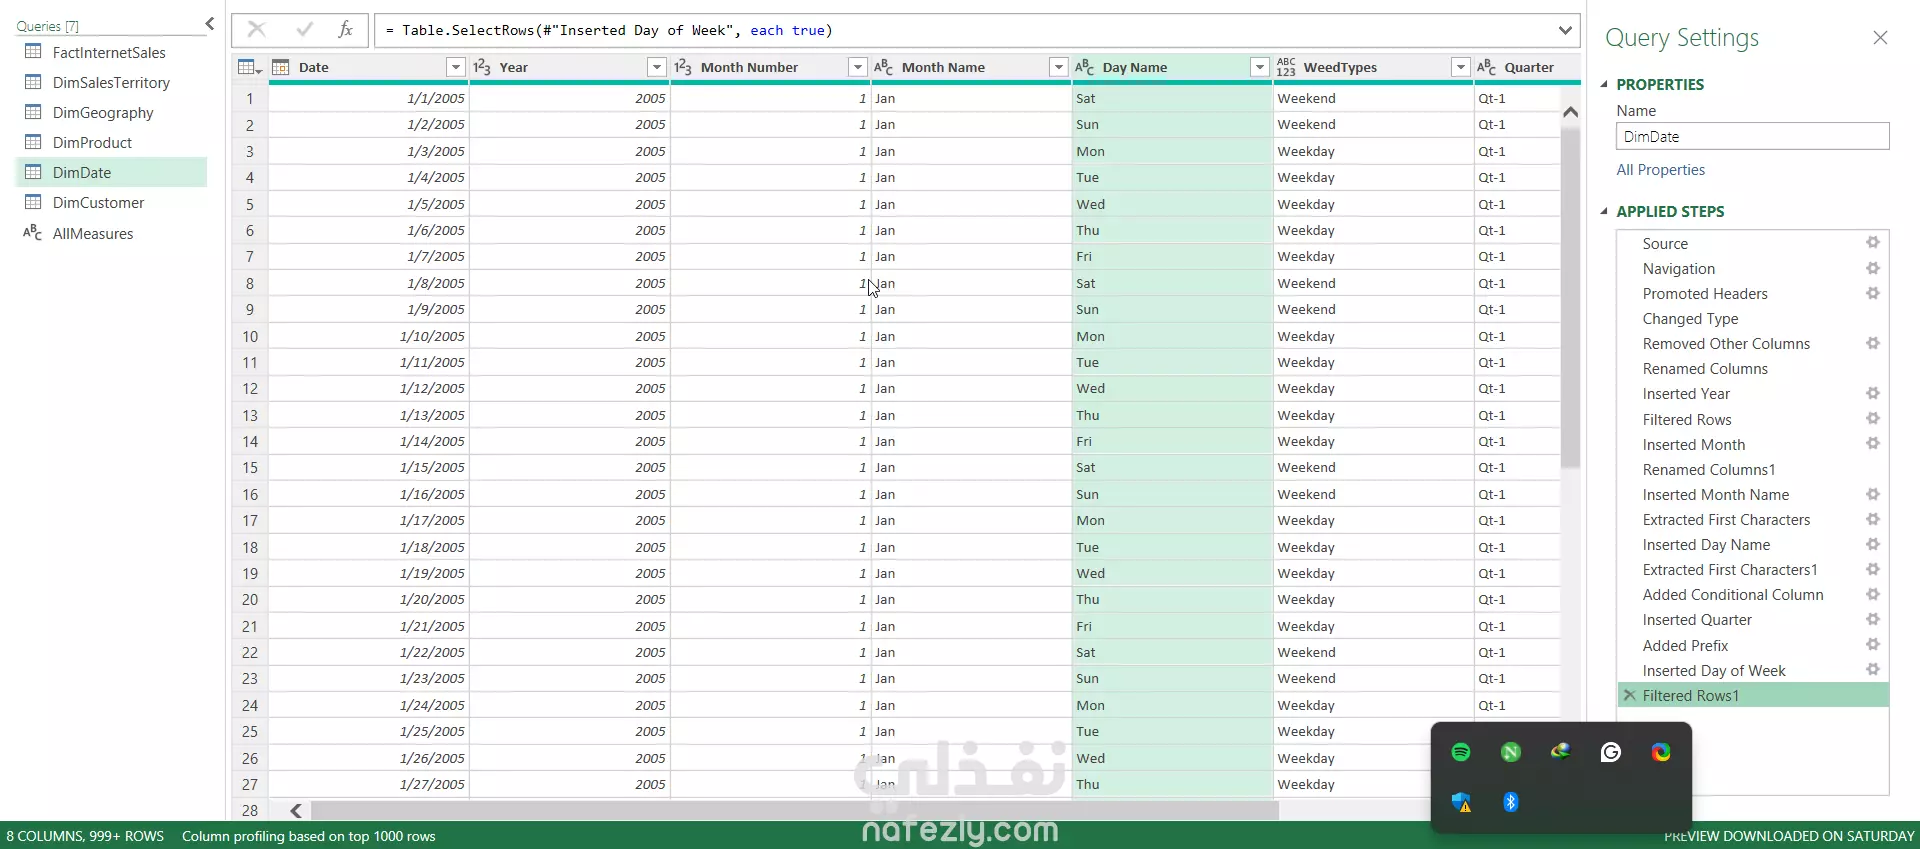The height and width of the screenshot is (849, 1920).
Task: Click the Grammarly tray icon
Action: [1611, 752]
